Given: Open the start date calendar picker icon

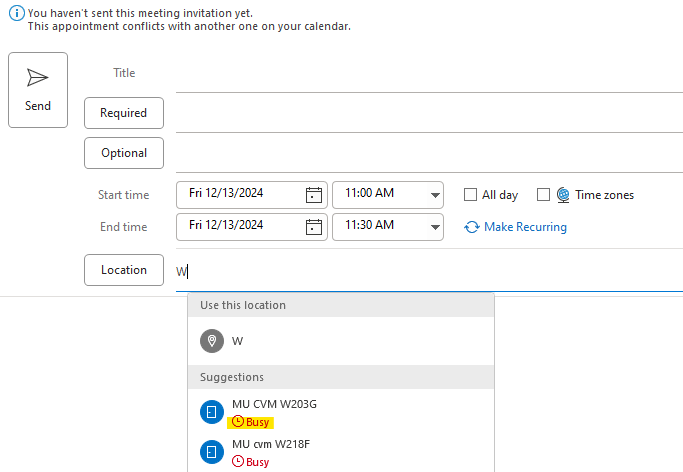Looking at the screenshot, I should [314, 195].
